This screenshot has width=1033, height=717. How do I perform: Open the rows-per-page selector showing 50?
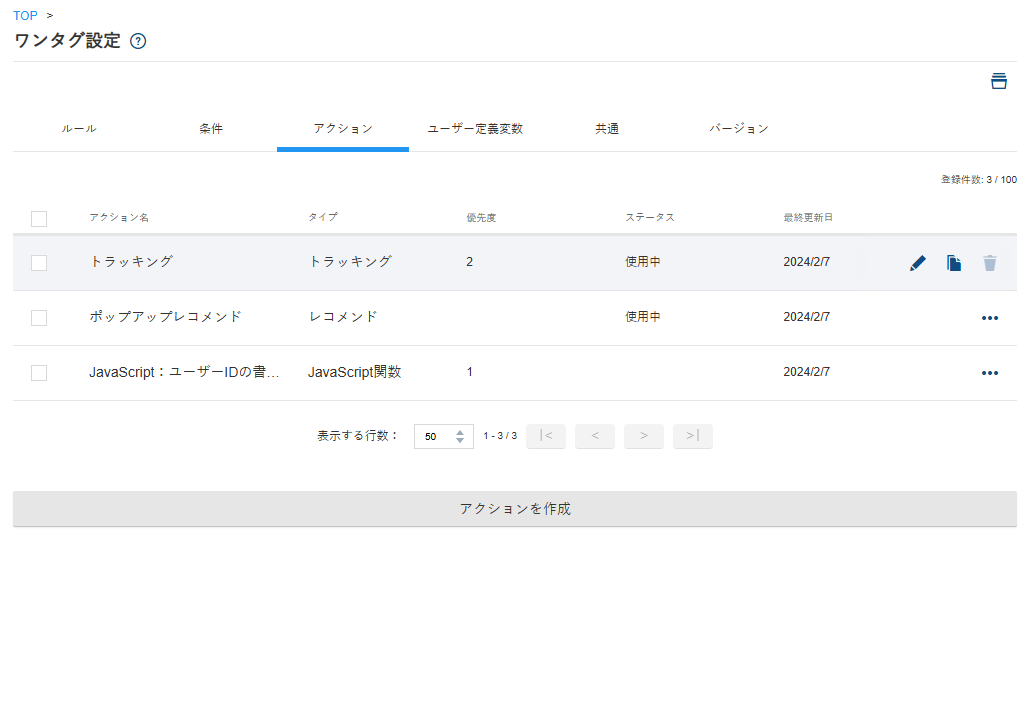tap(443, 436)
